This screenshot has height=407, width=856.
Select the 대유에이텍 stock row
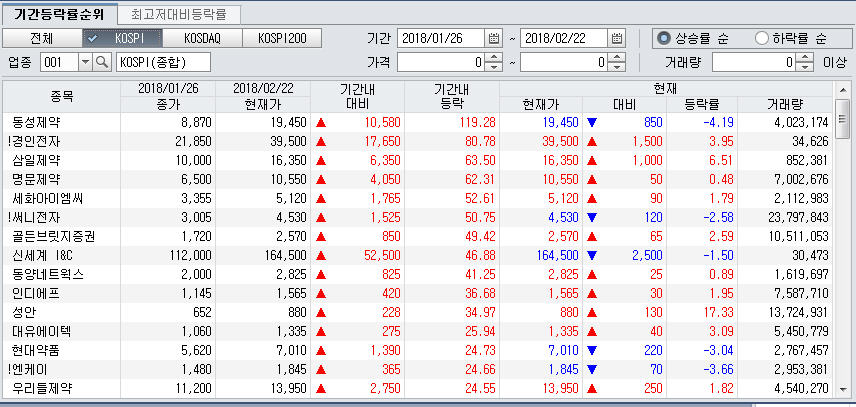pos(419,331)
